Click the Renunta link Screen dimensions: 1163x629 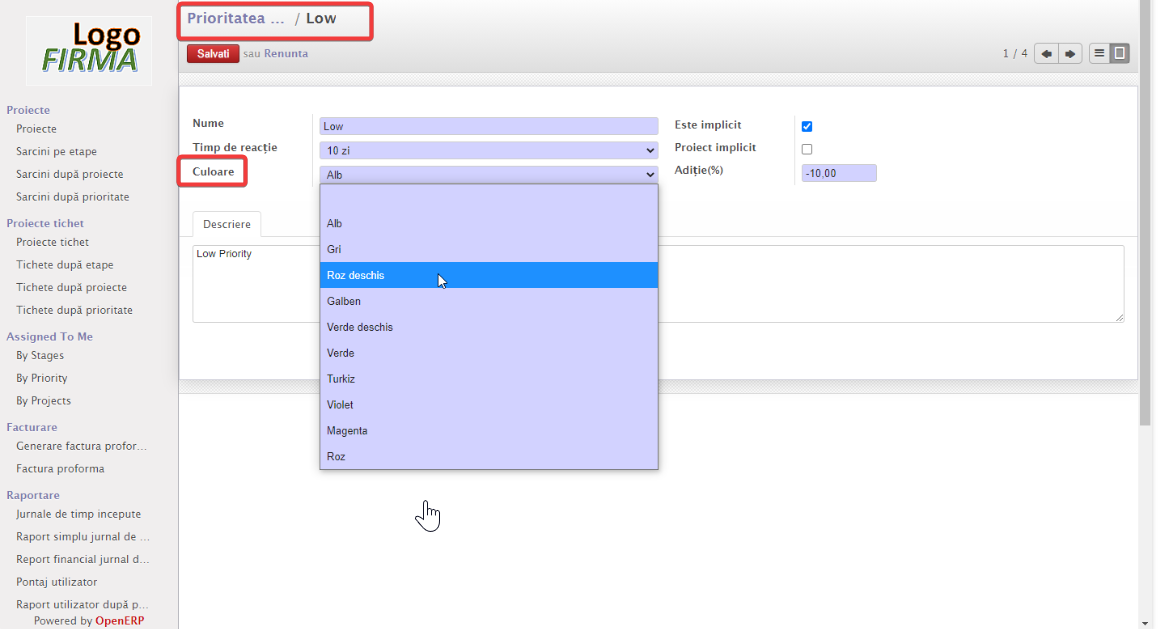click(x=286, y=54)
